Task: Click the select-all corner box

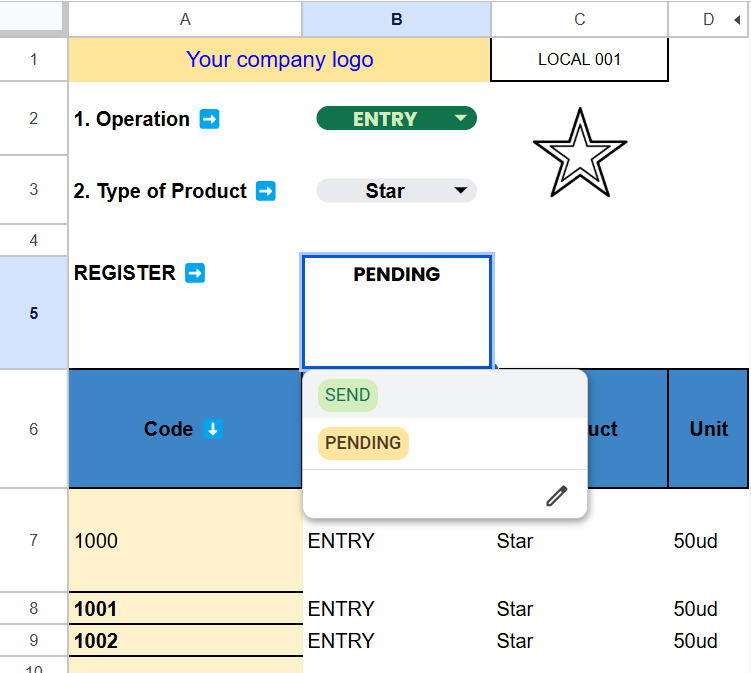Action: click(x=33, y=17)
